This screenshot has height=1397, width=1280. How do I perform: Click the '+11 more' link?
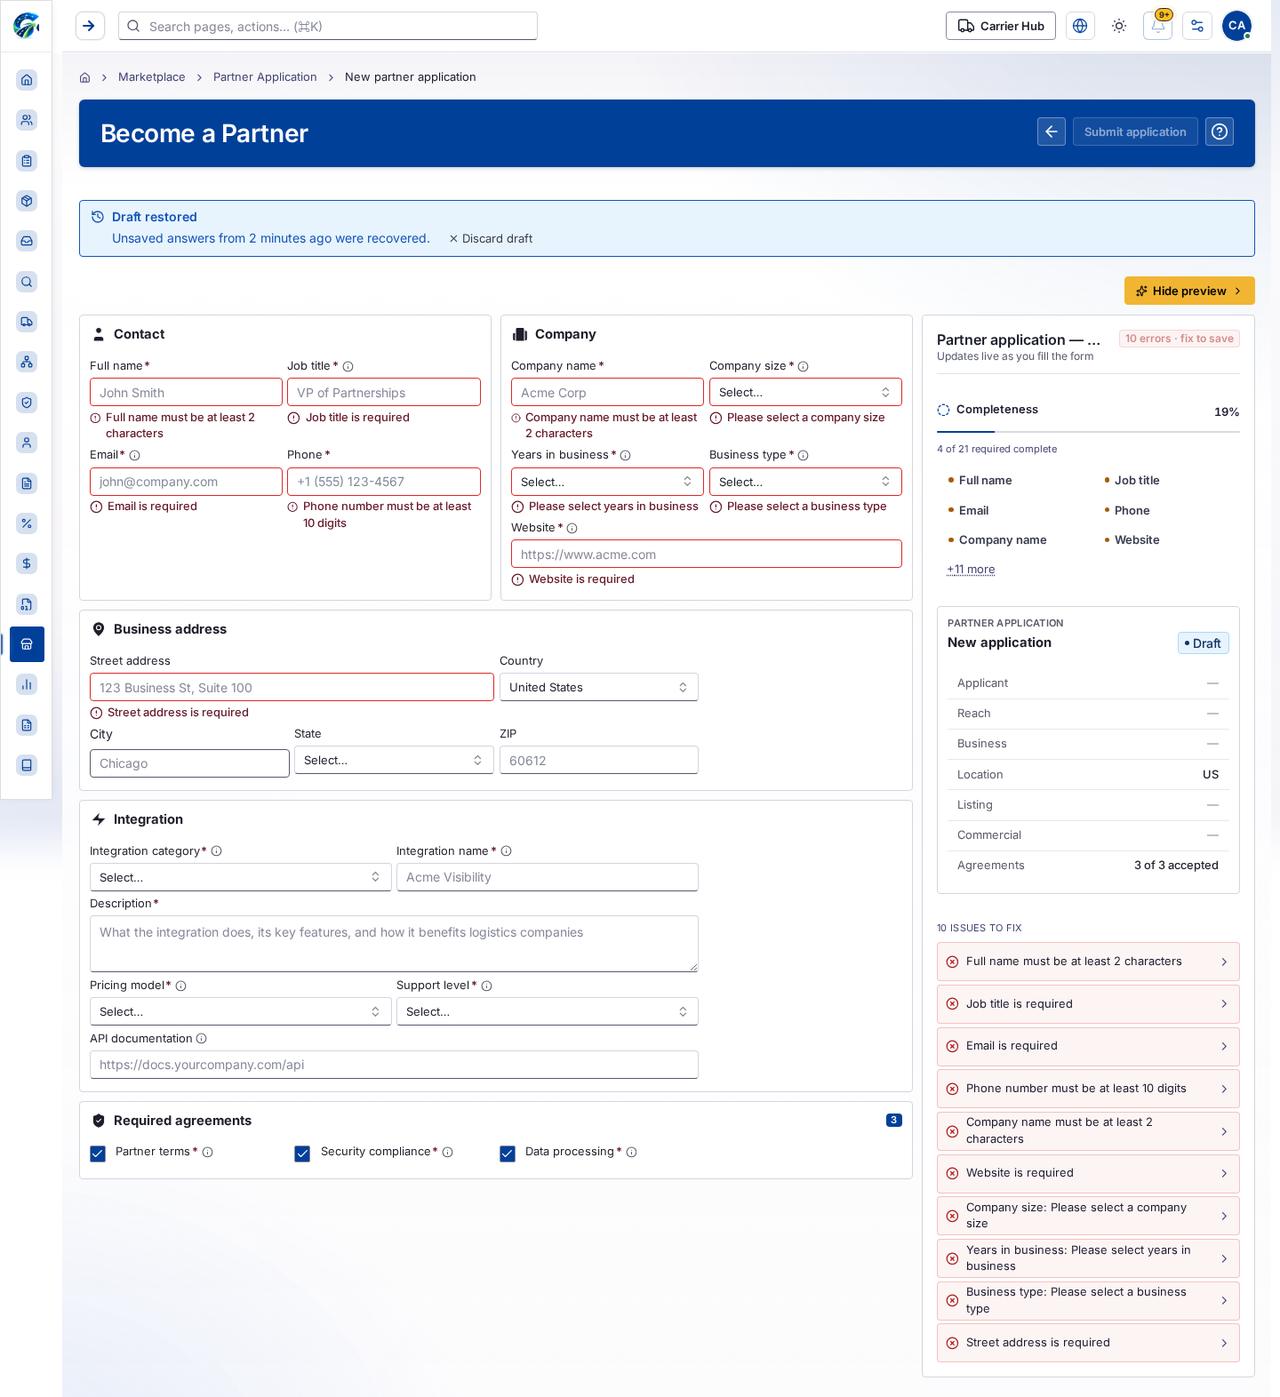(971, 569)
